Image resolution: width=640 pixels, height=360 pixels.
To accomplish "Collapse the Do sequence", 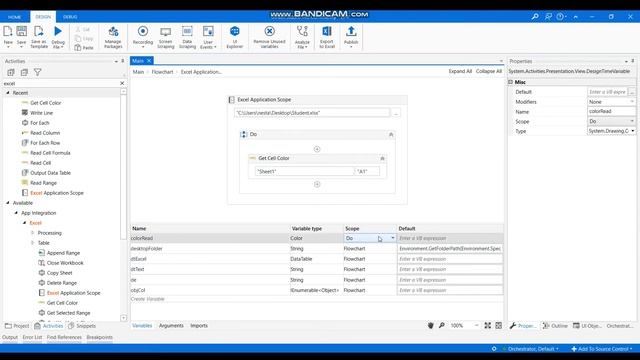I will (391, 134).
